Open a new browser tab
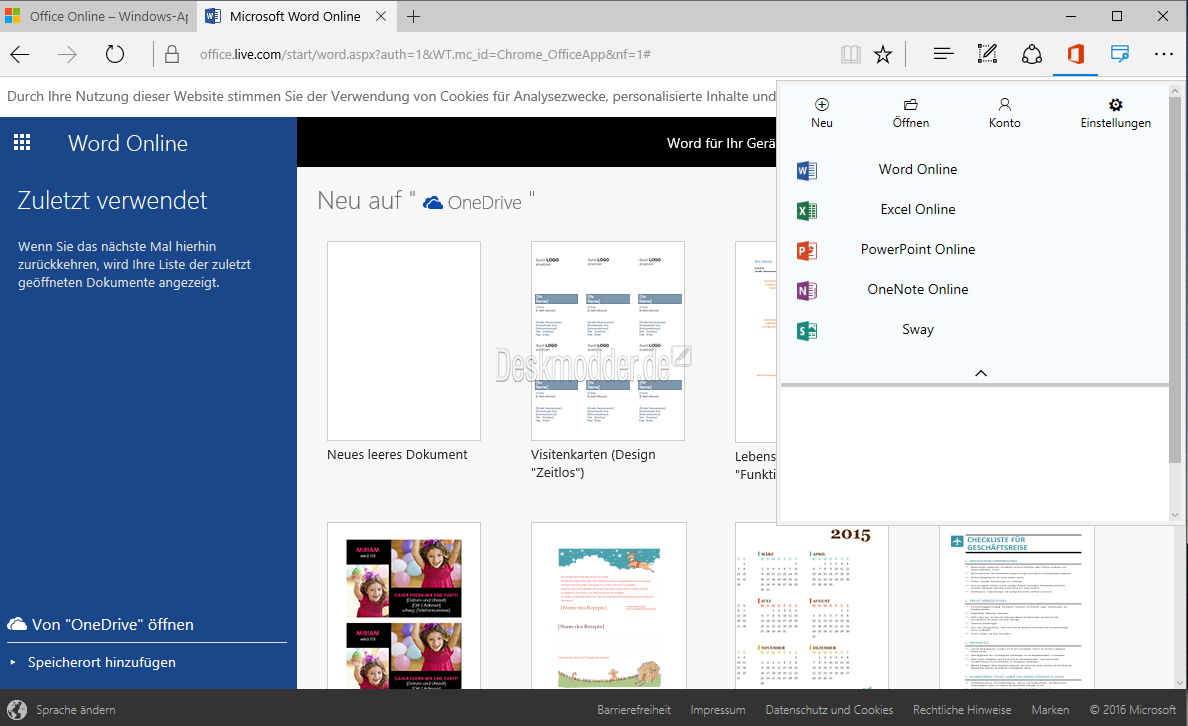This screenshot has width=1188, height=726. [413, 16]
